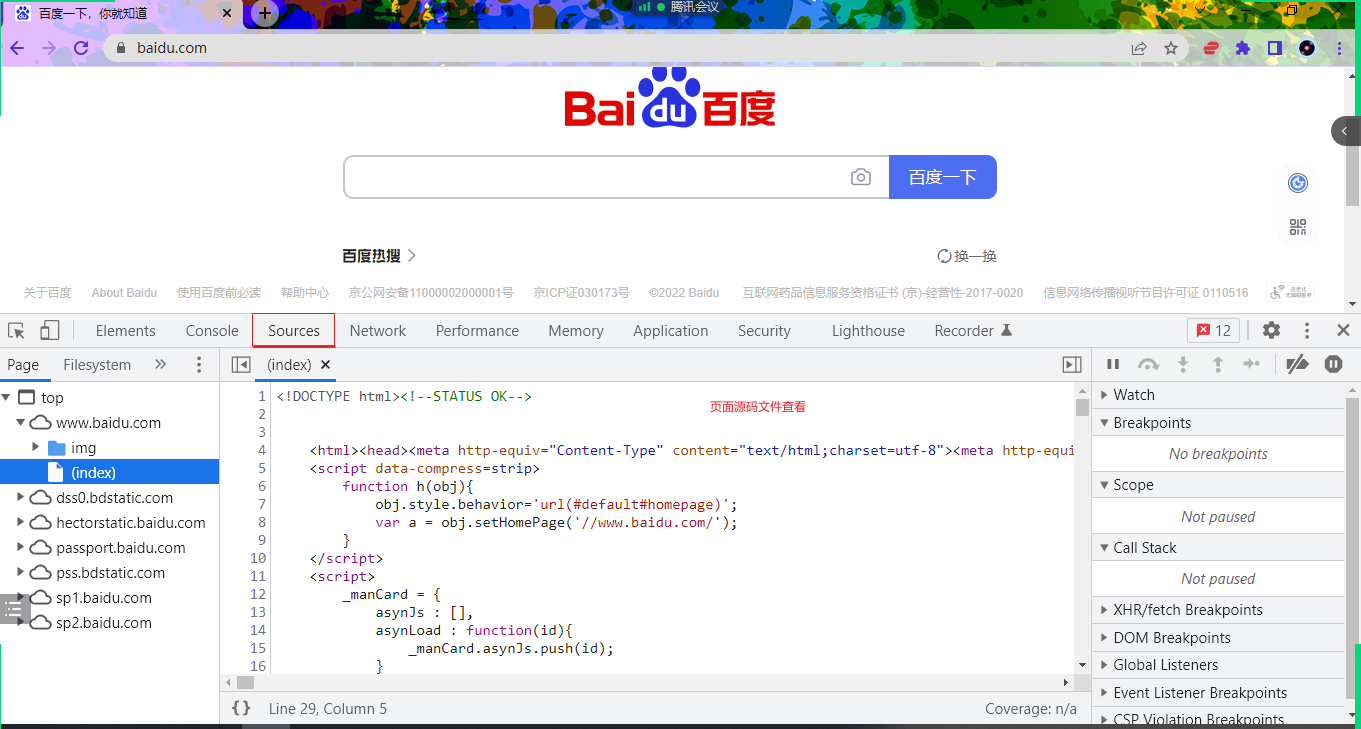Close the (index) file tab

click(325, 365)
